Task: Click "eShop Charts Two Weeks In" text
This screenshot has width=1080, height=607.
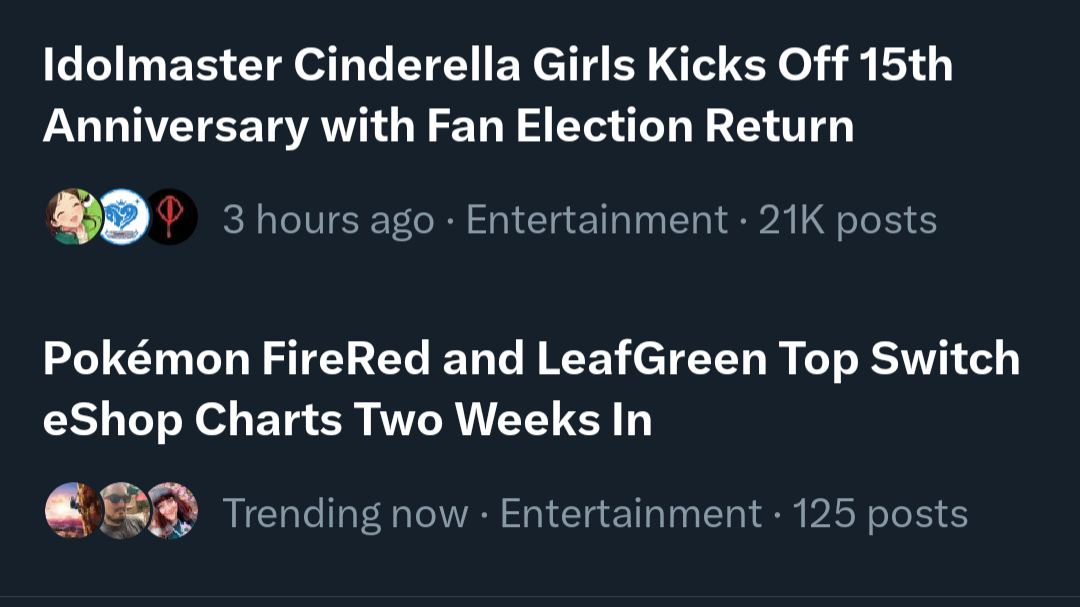Action: [x=347, y=420]
